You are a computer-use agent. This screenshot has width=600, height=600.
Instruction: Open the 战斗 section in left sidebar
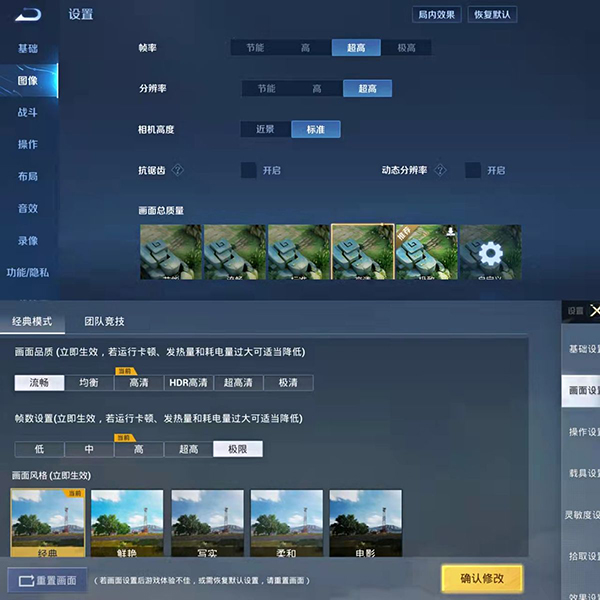click(28, 112)
